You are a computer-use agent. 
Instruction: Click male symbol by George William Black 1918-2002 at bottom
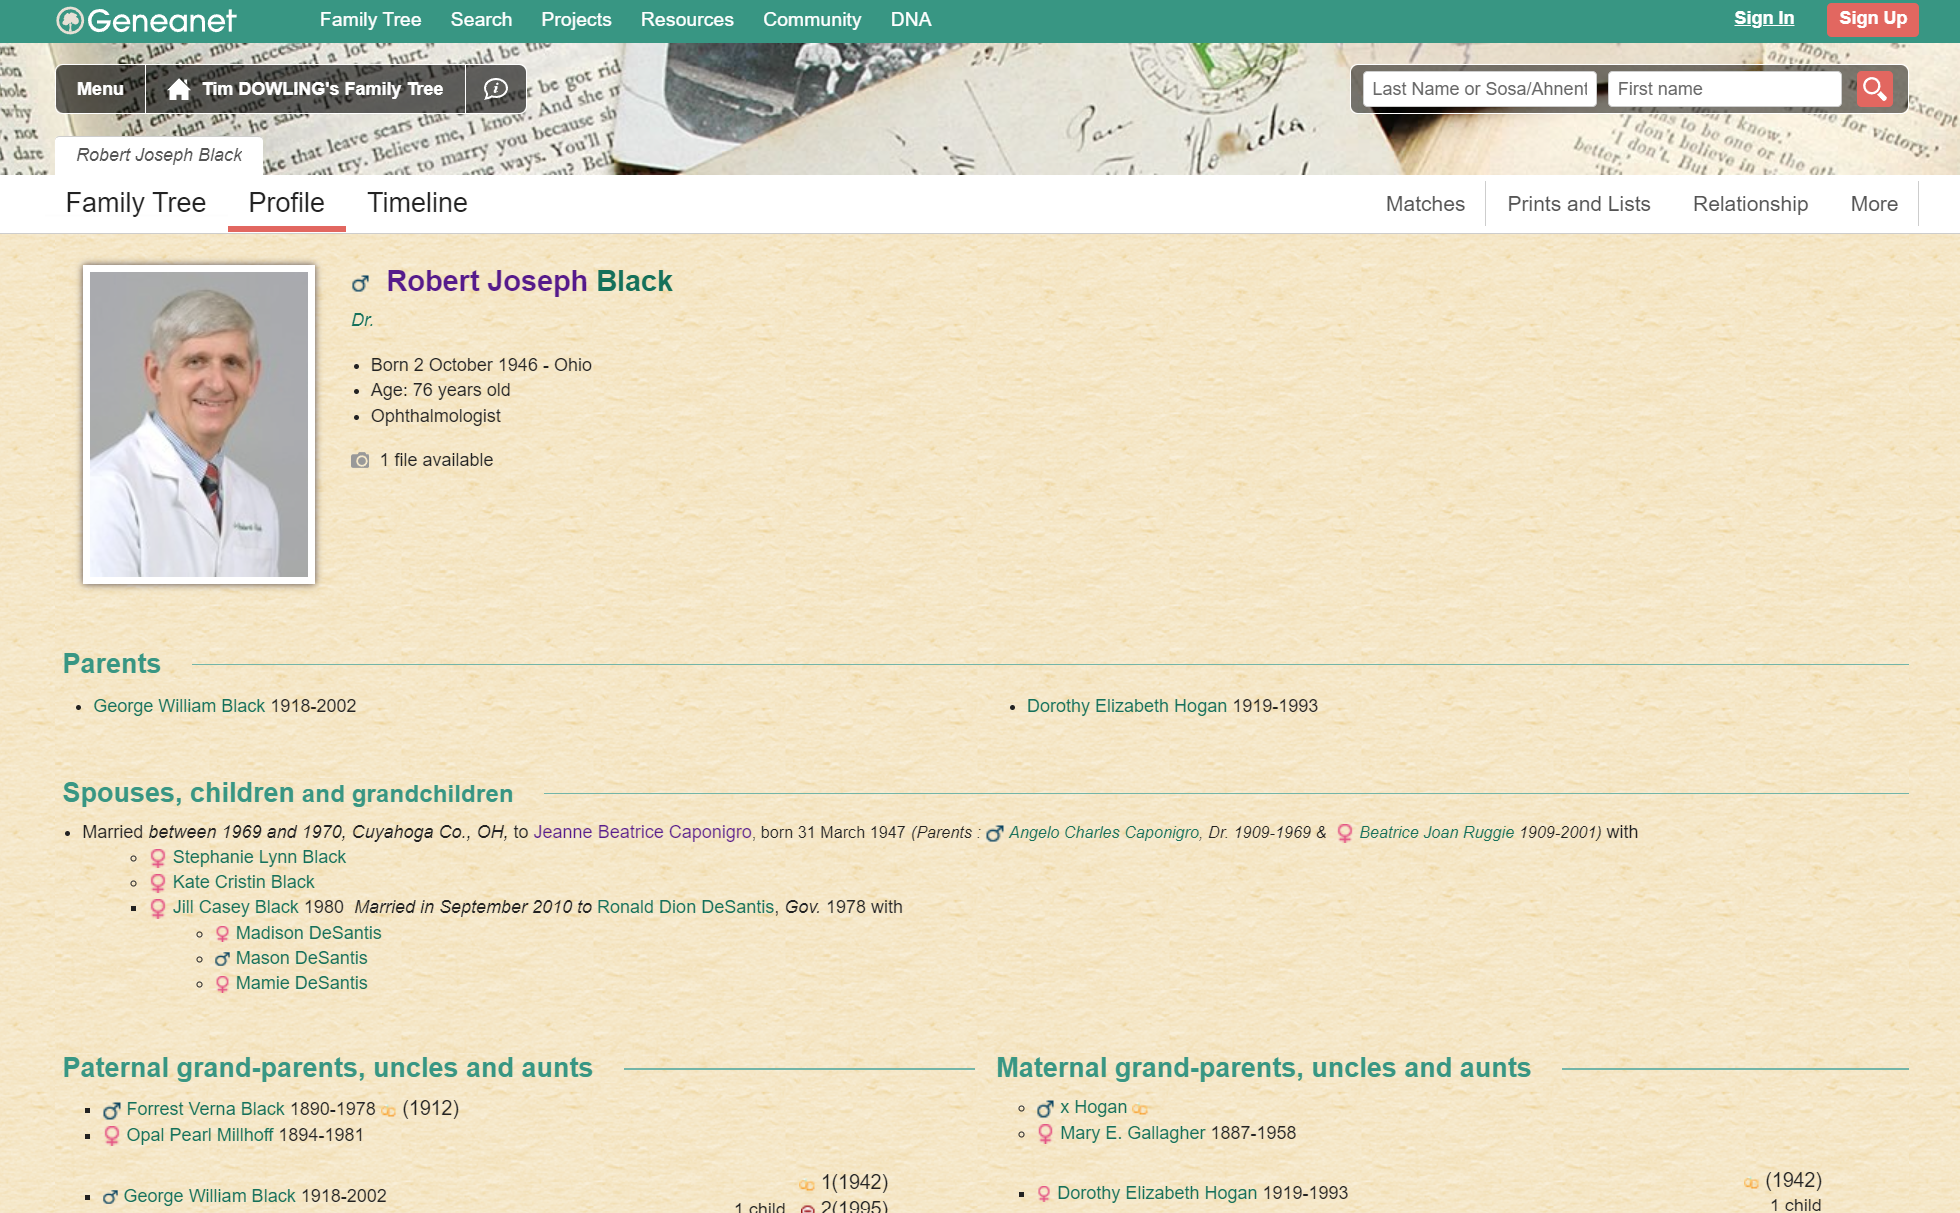tap(110, 1197)
